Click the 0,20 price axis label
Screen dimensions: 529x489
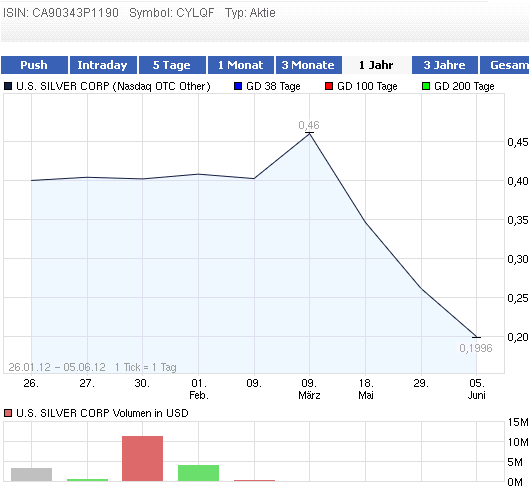tap(518, 337)
